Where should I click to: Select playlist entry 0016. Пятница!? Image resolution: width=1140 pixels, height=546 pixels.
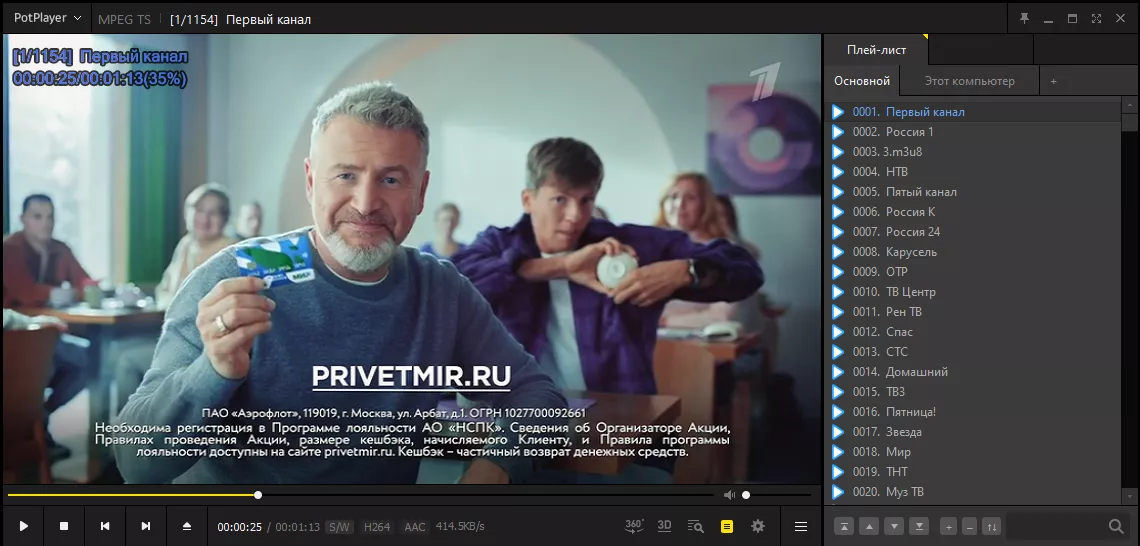(974, 412)
